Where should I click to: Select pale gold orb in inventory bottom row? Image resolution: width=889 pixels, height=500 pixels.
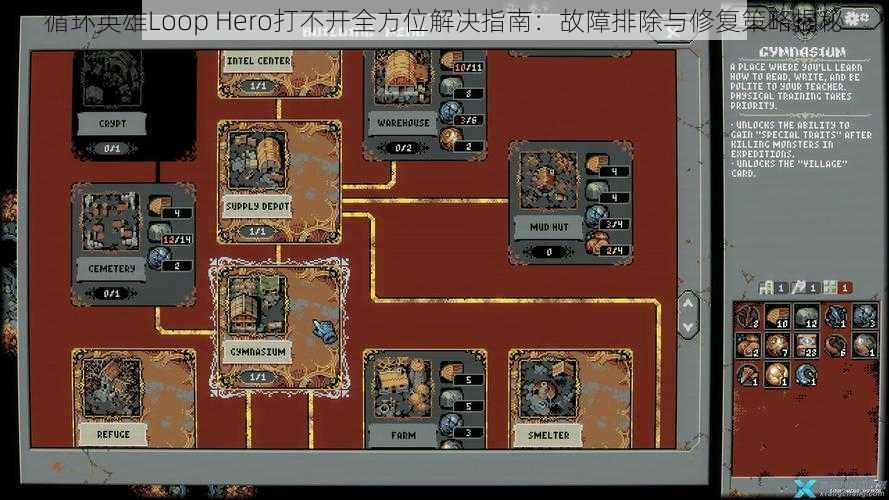[x=777, y=374]
